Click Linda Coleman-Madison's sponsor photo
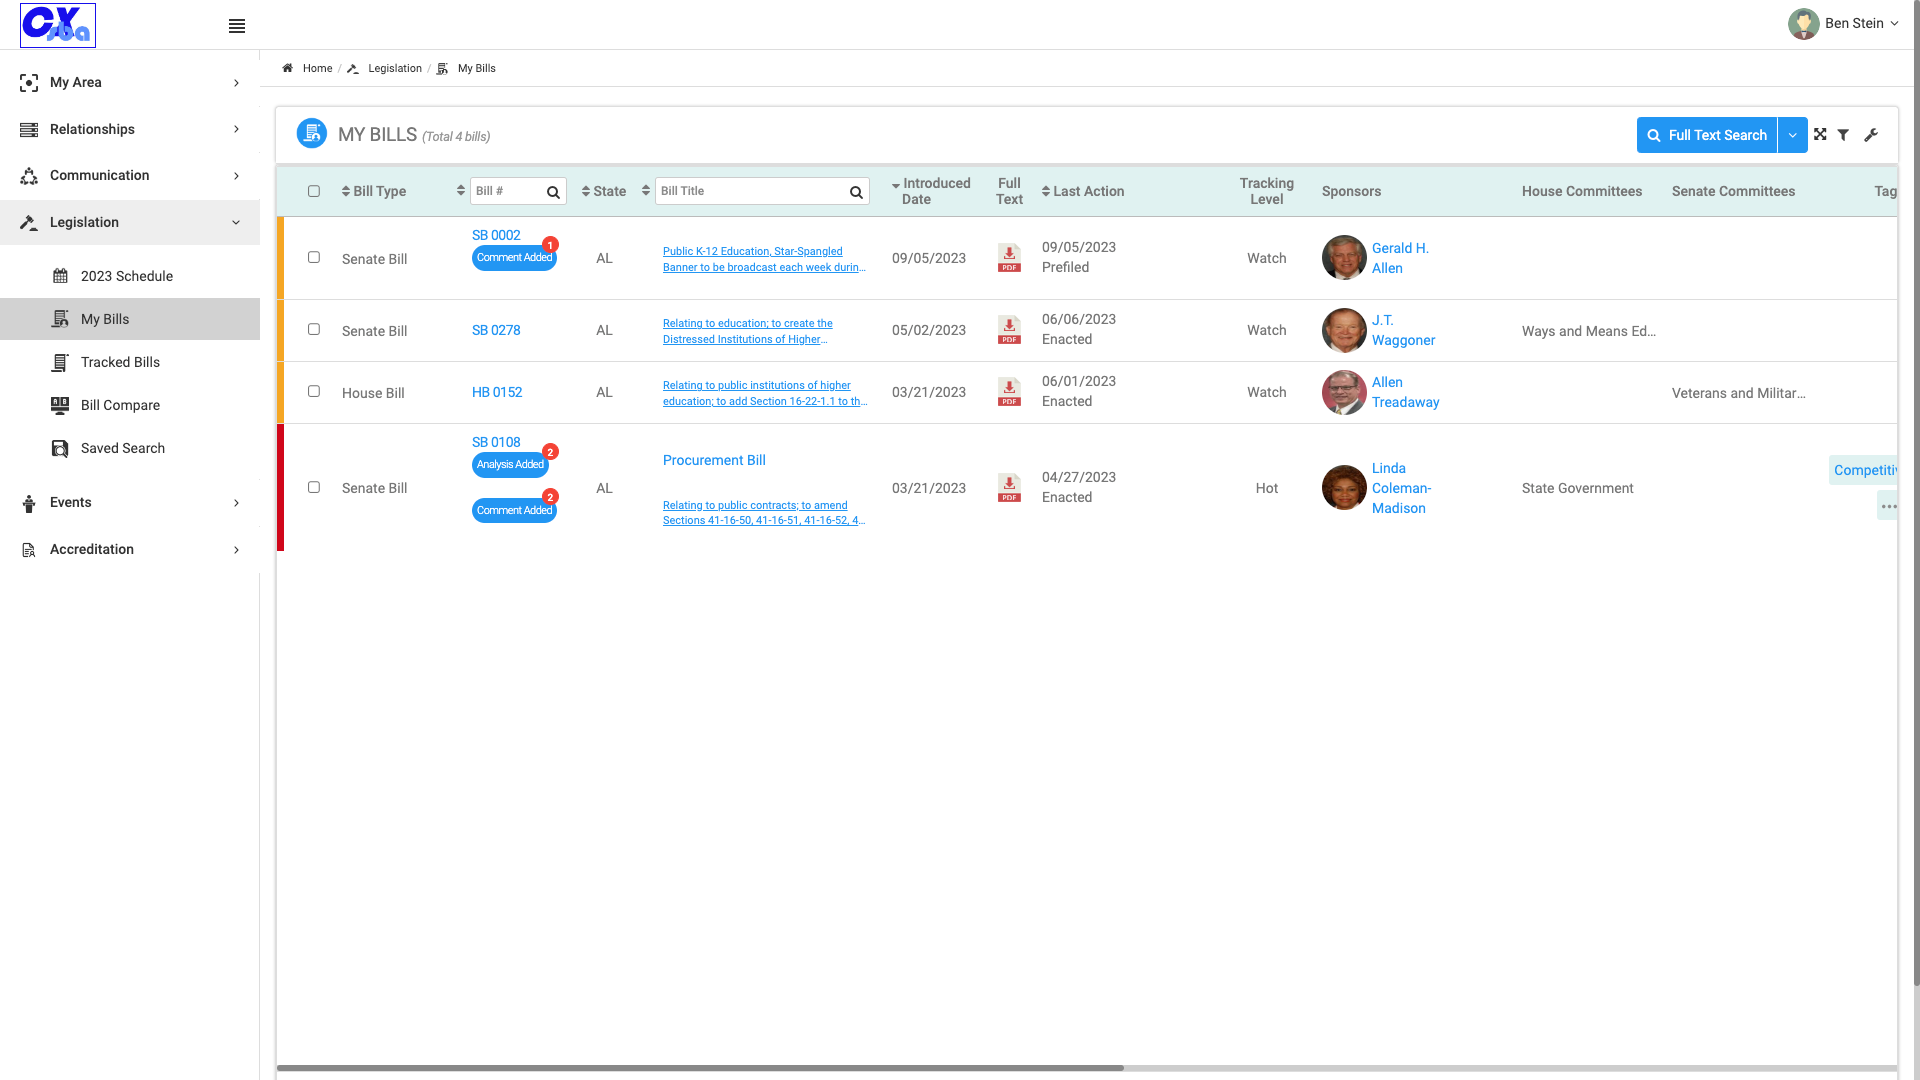The height and width of the screenshot is (1080, 1920). click(1344, 488)
